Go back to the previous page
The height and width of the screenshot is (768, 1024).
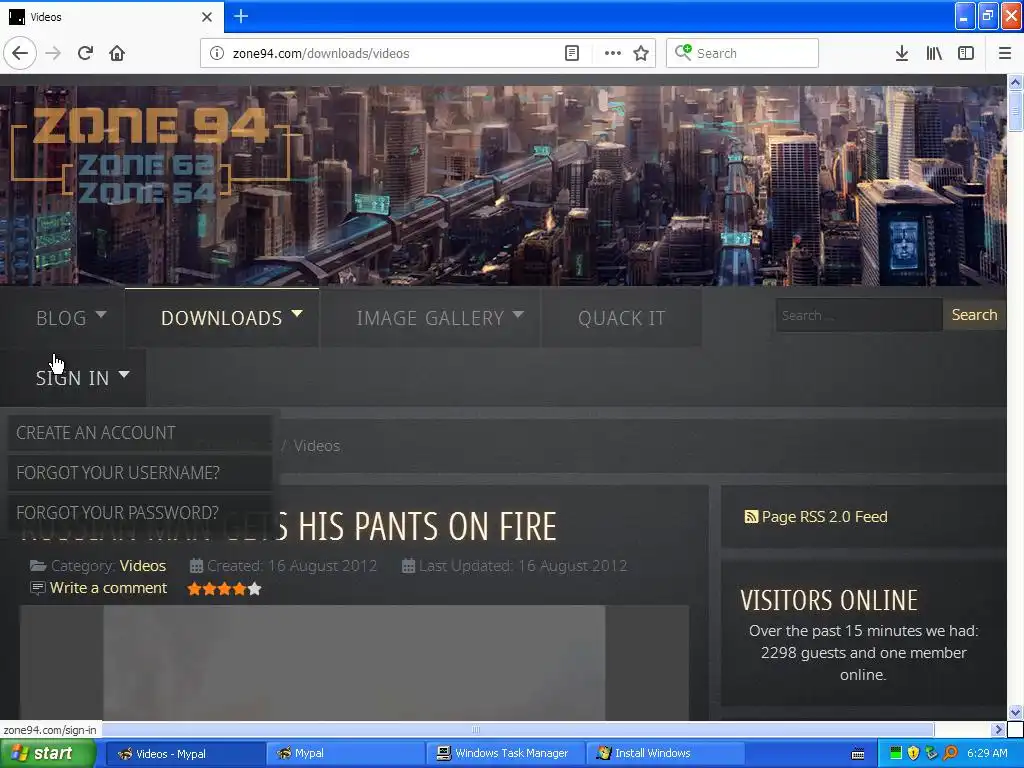[x=20, y=54]
